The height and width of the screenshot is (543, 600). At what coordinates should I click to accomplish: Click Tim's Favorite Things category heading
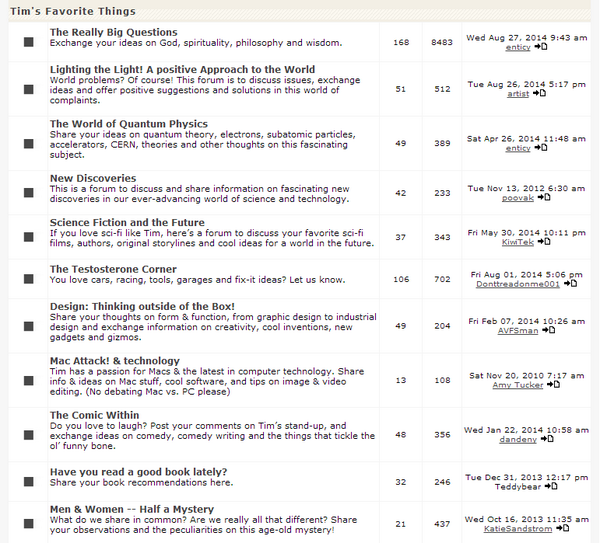pos(73,11)
